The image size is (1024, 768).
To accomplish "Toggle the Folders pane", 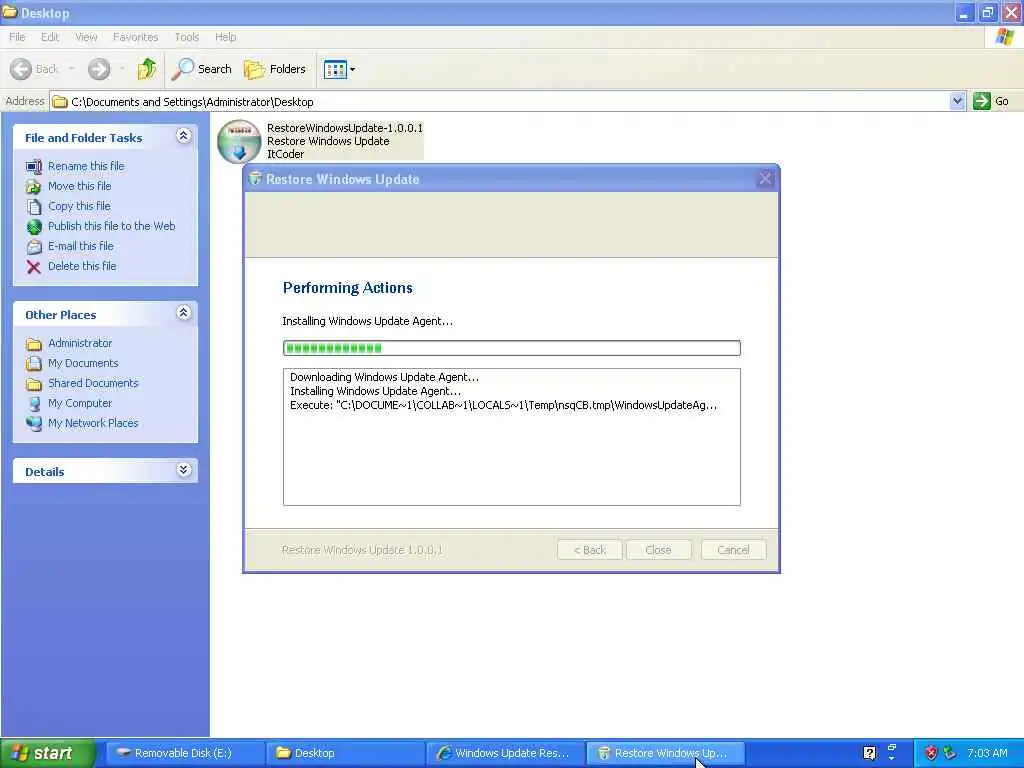I will [x=275, y=69].
